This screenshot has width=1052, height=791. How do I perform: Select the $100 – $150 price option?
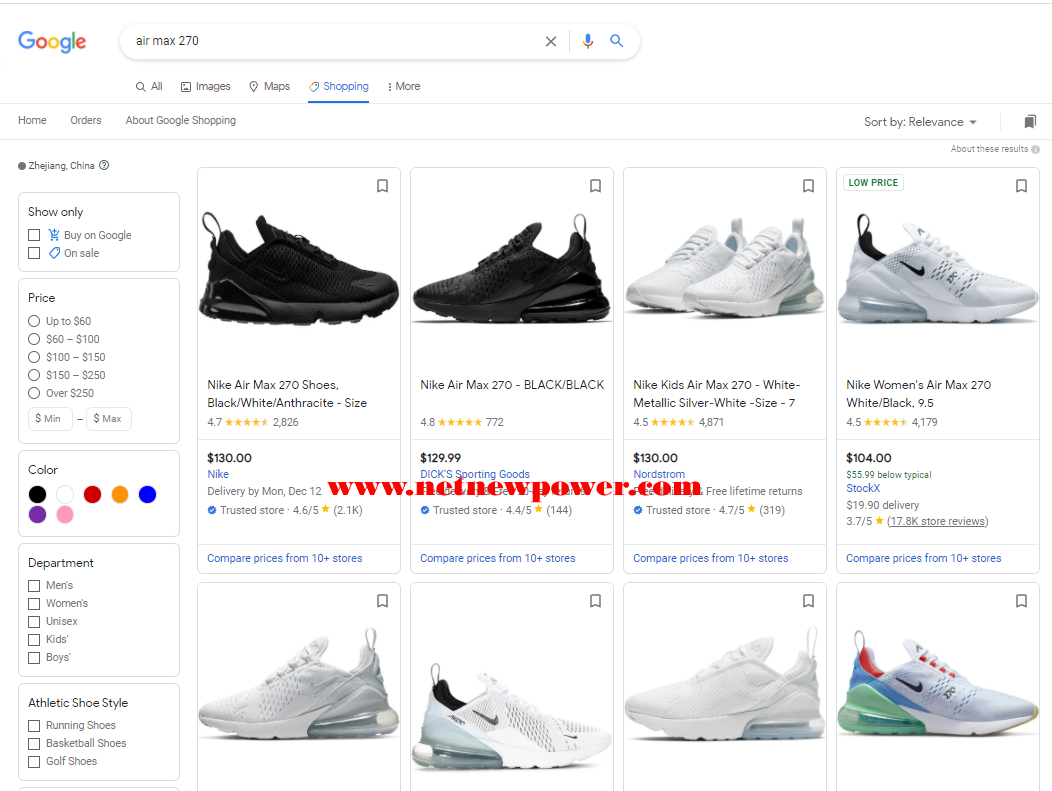tap(34, 357)
